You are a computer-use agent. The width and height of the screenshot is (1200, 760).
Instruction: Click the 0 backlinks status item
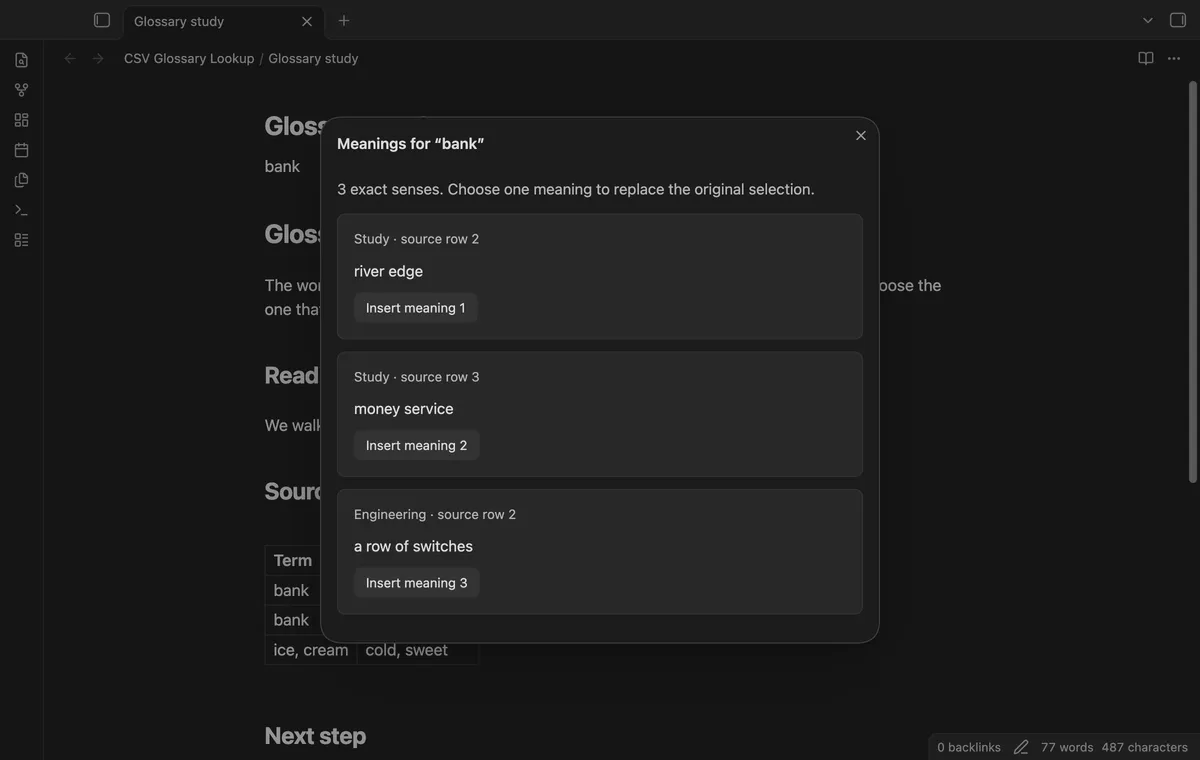[969, 747]
